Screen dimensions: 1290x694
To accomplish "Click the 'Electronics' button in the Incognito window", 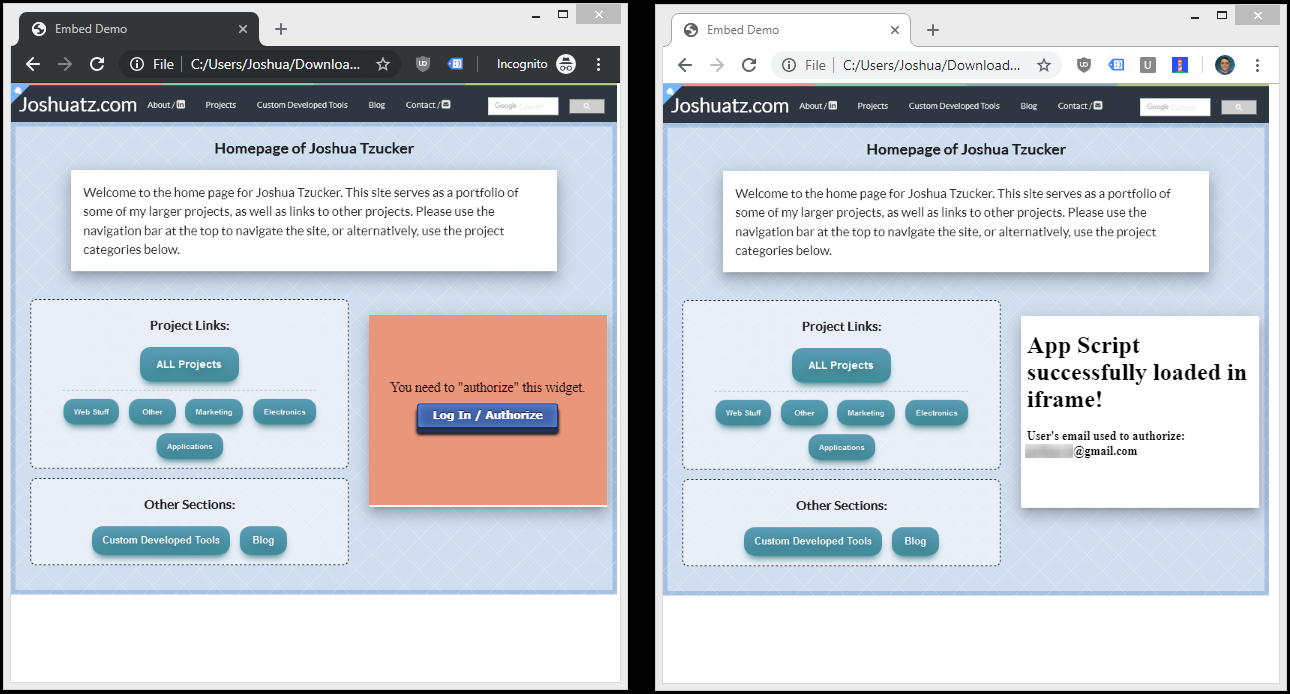I will pos(284,412).
